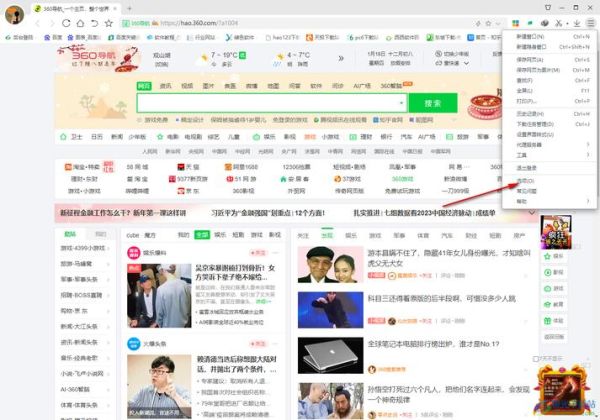This screenshot has width=600, height=420.
Task: Switch to the 视频 search tab
Action: (x=187, y=86)
